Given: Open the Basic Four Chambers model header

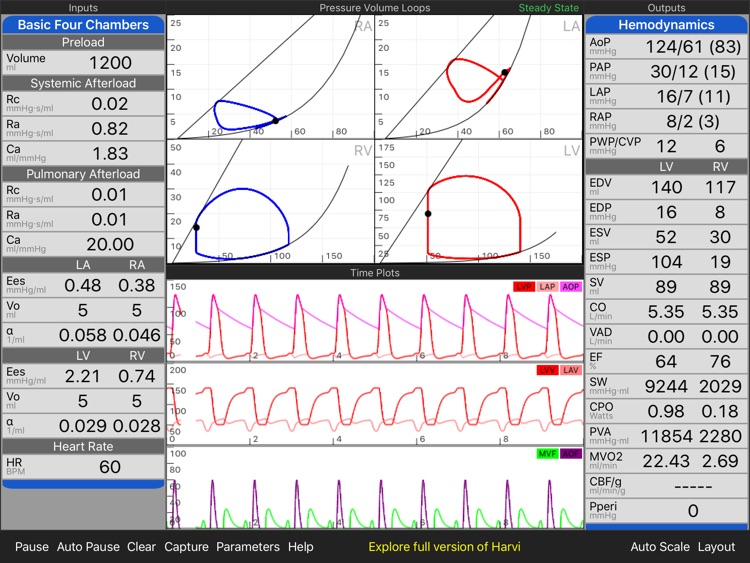Looking at the screenshot, I should coord(83,25).
